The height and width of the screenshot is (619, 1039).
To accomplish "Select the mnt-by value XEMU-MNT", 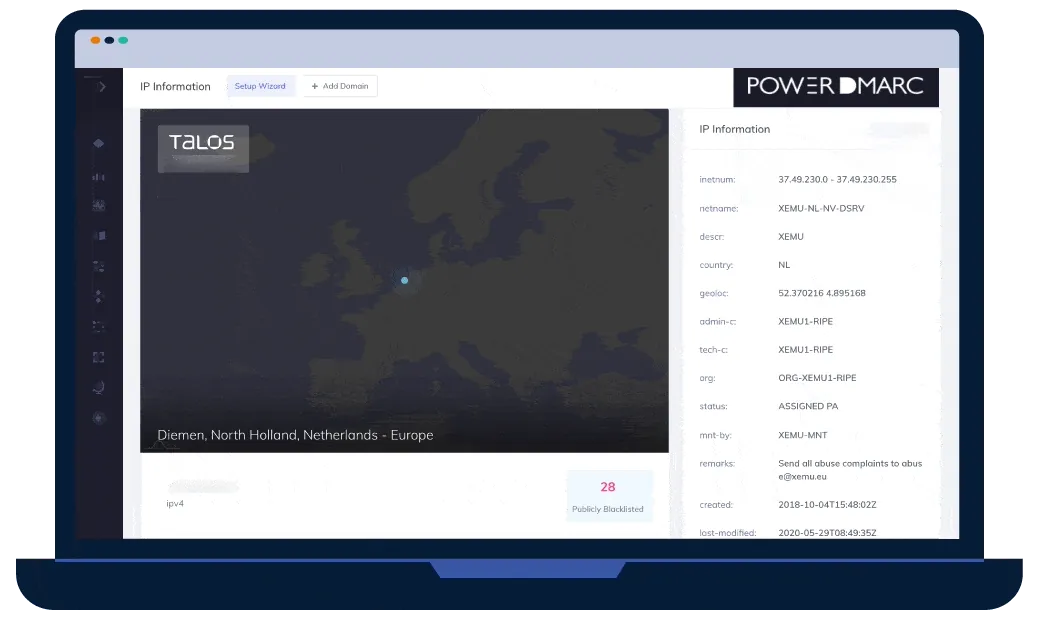I will [802, 435].
